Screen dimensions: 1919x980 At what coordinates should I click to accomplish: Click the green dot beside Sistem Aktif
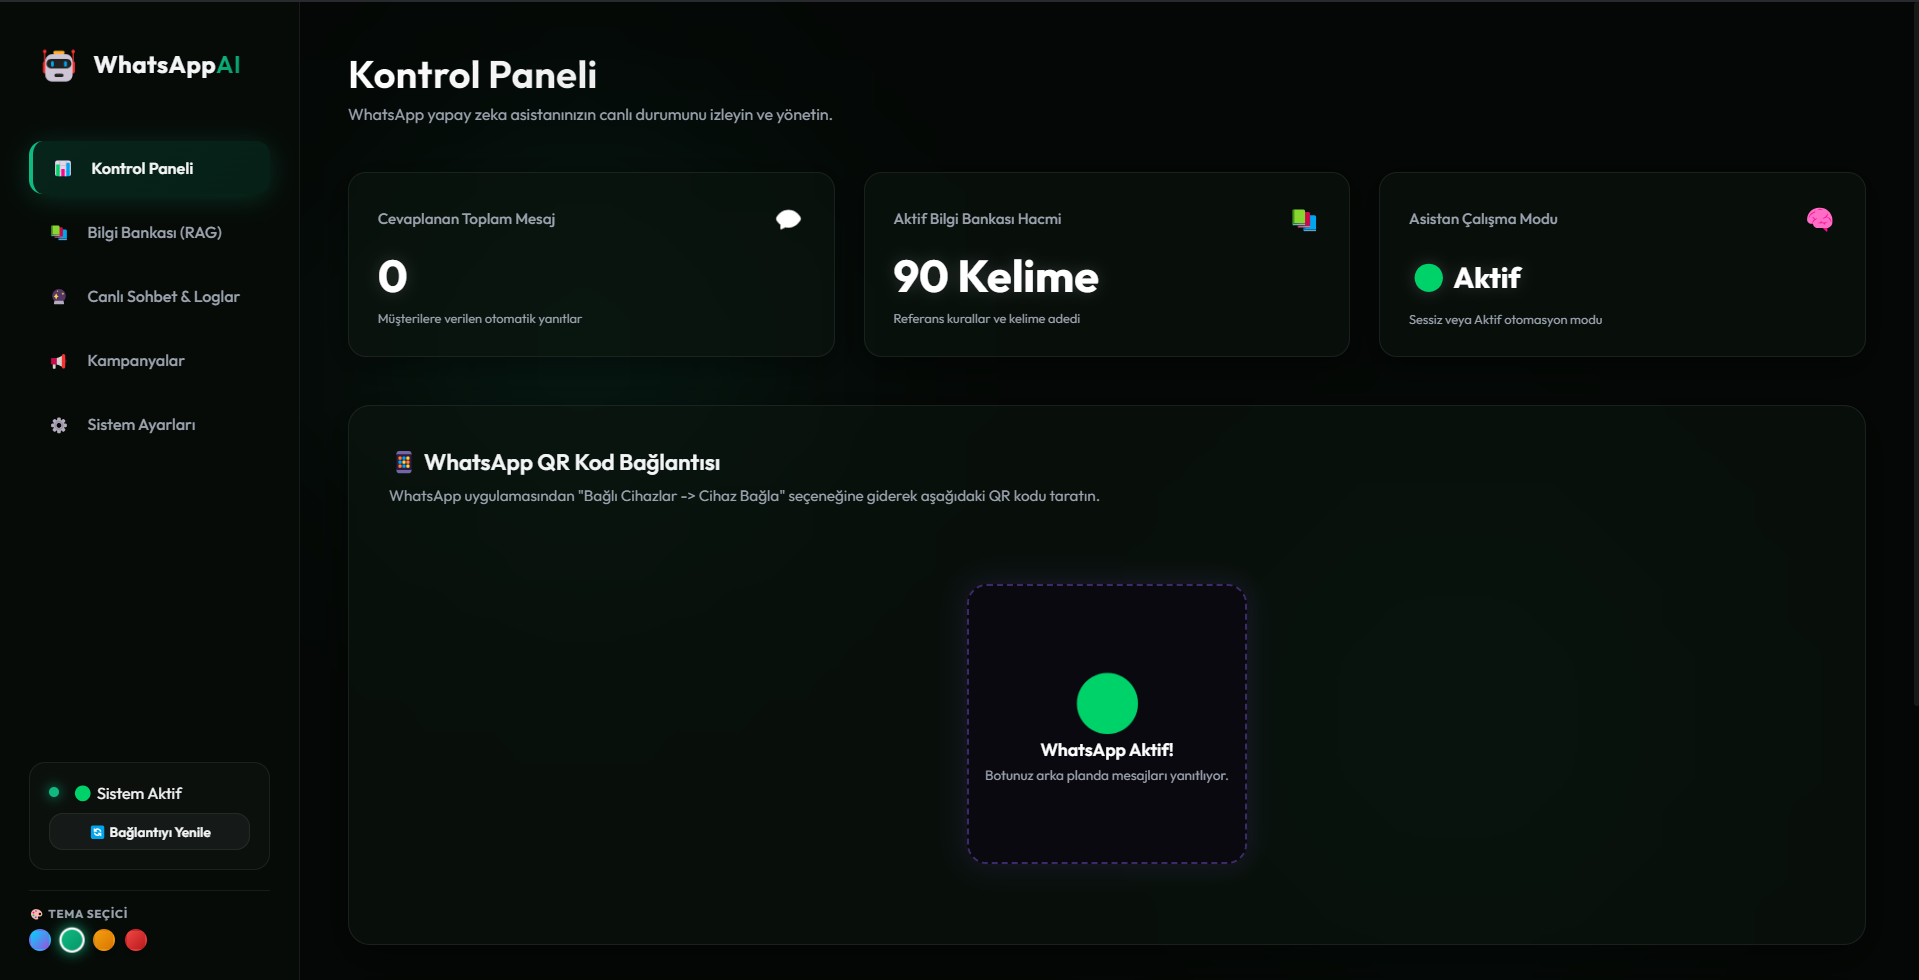pyautogui.click(x=83, y=793)
